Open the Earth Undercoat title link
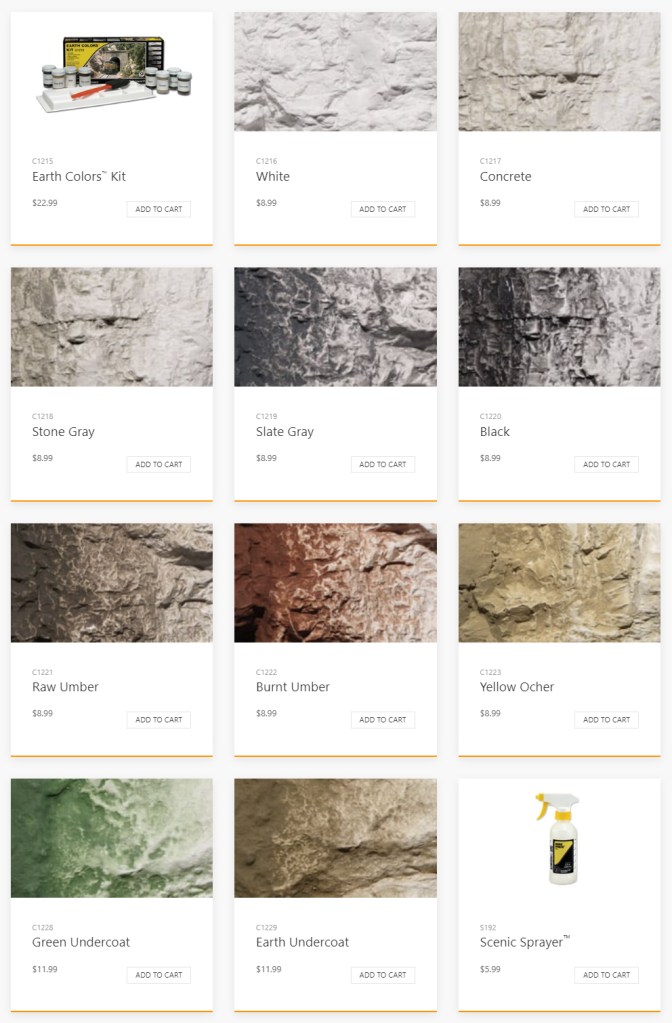Screen dimensions: 672x1023 302,942
